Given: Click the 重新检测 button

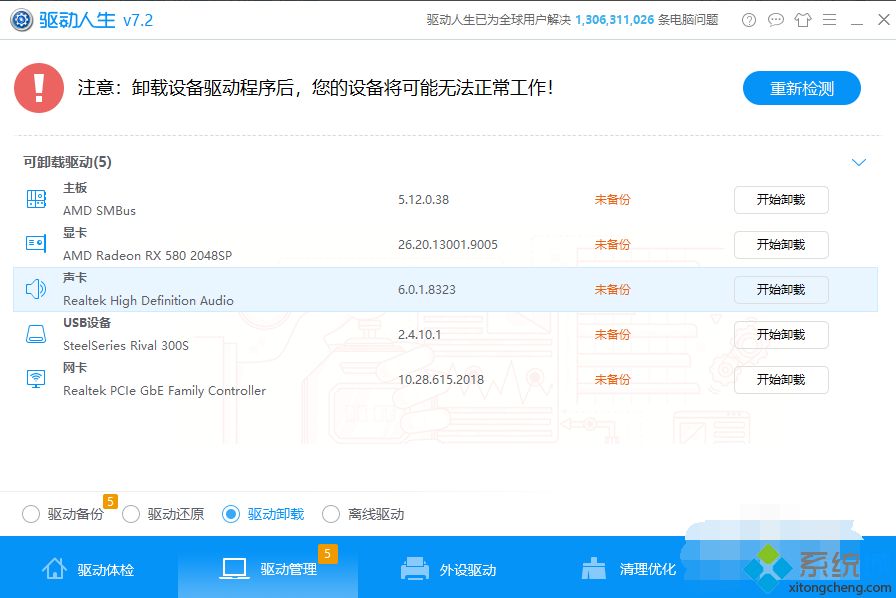Looking at the screenshot, I should (801, 88).
